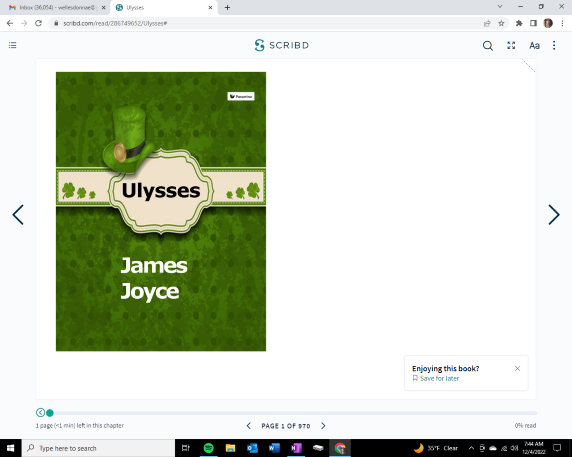Open the Chrome three-dot menu
The image size is (572, 457).
point(562,23)
